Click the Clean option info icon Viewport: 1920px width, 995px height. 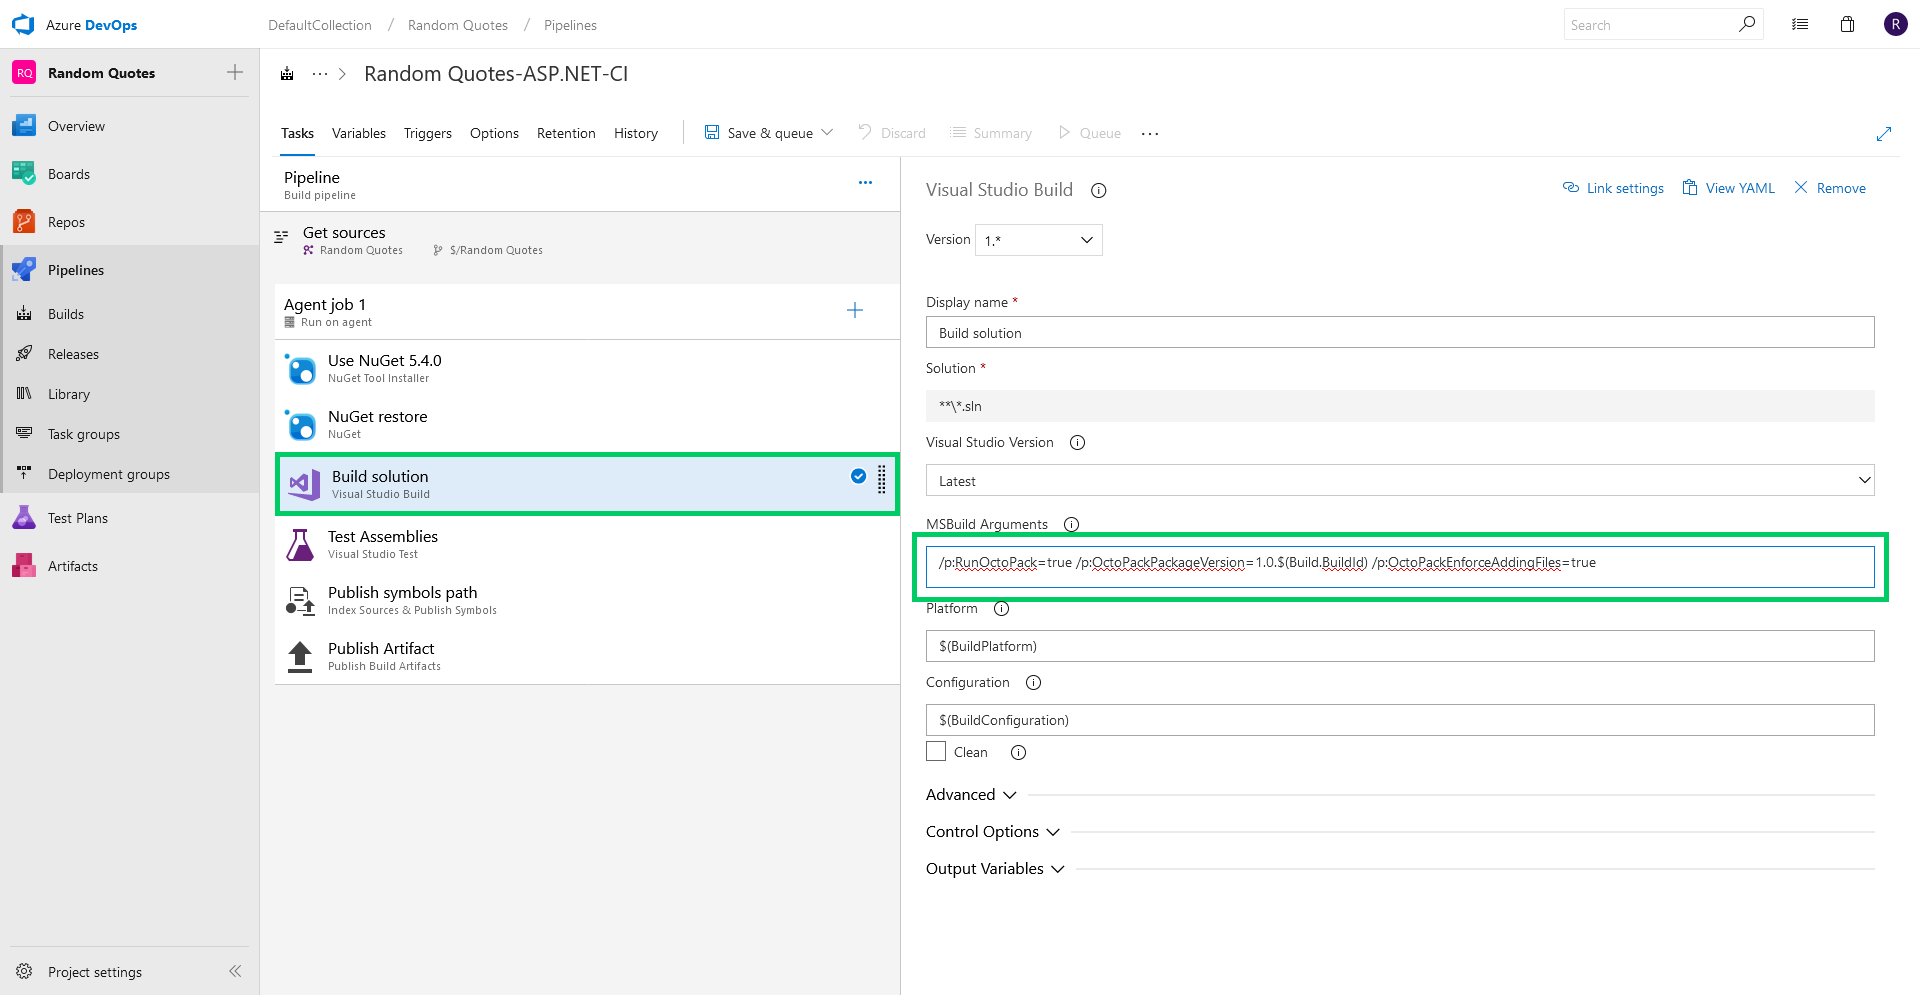(x=1018, y=752)
